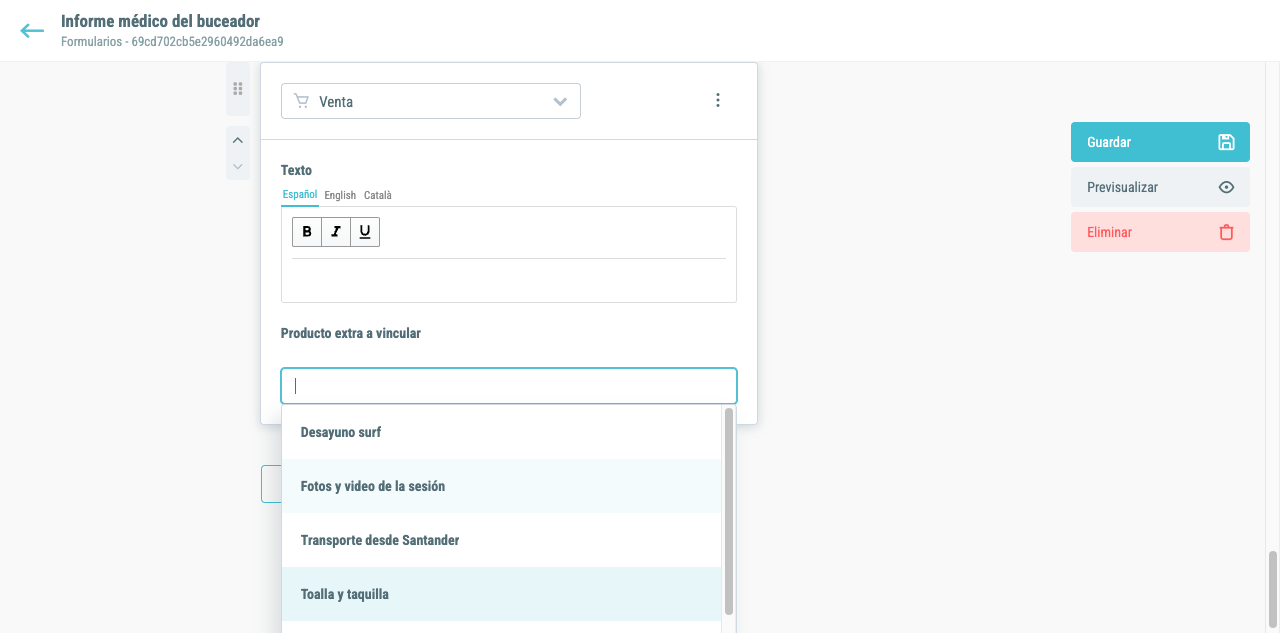Switch to the Català language tab
The height and width of the screenshot is (633, 1280).
pyautogui.click(x=378, y=195)
